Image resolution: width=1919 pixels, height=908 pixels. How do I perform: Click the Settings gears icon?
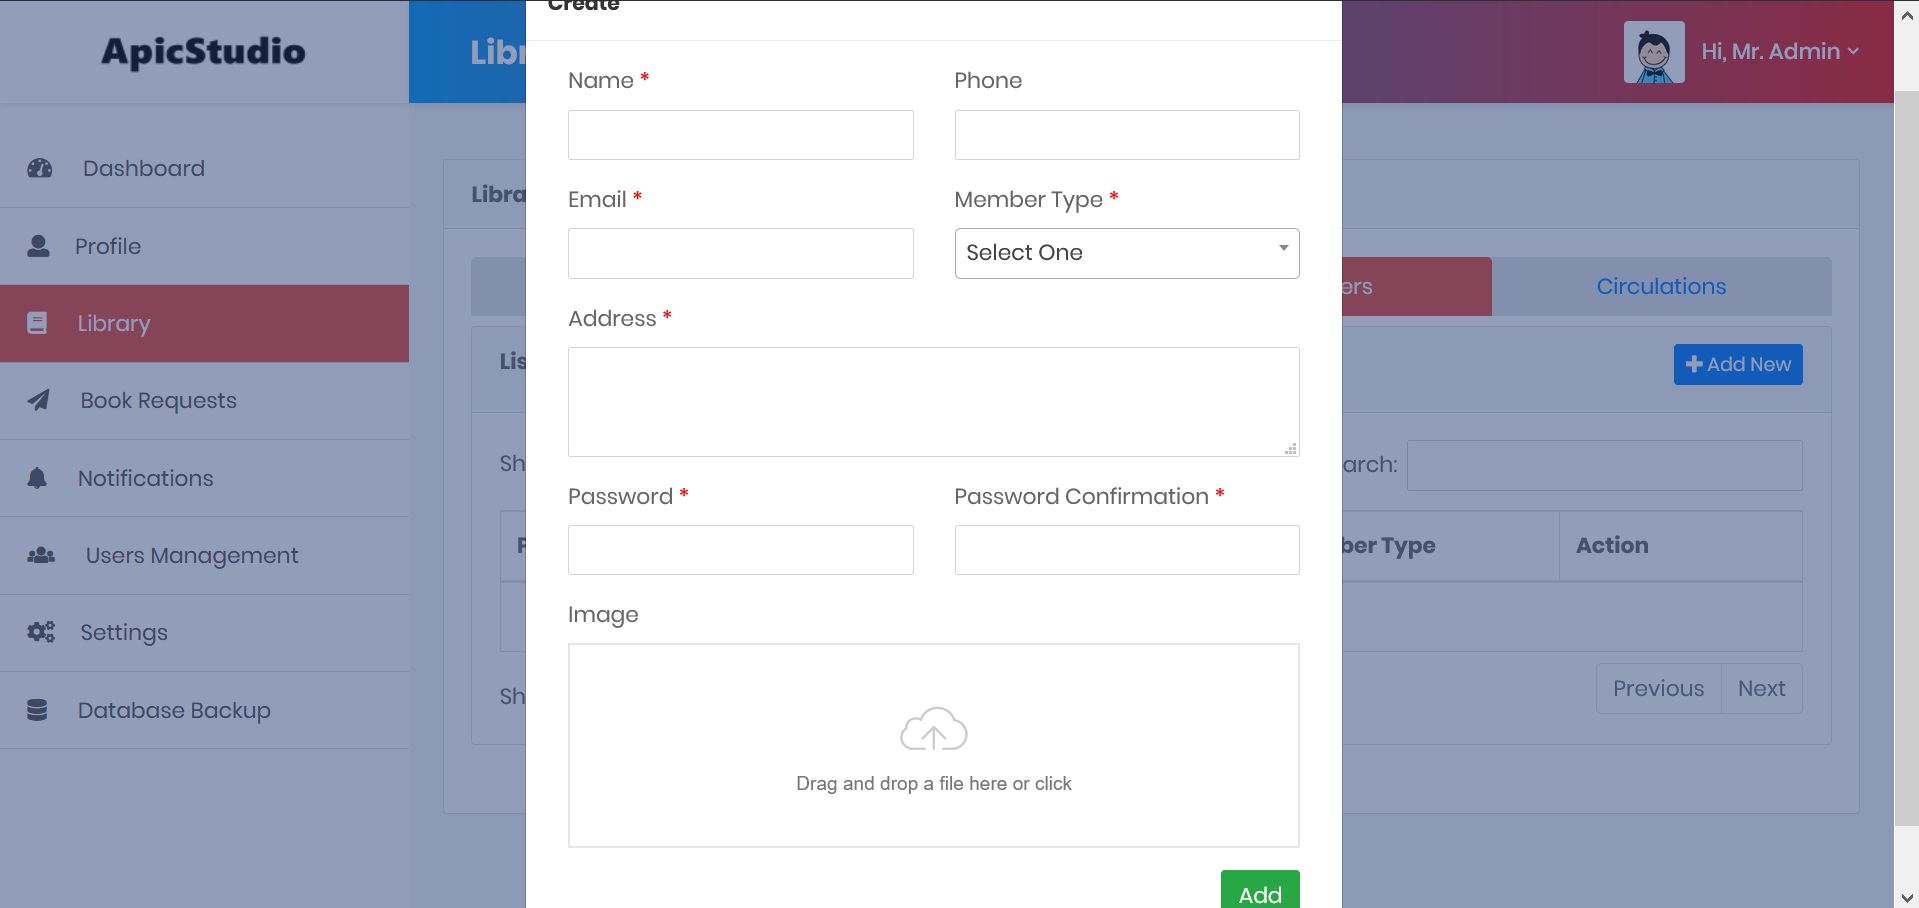41,632
